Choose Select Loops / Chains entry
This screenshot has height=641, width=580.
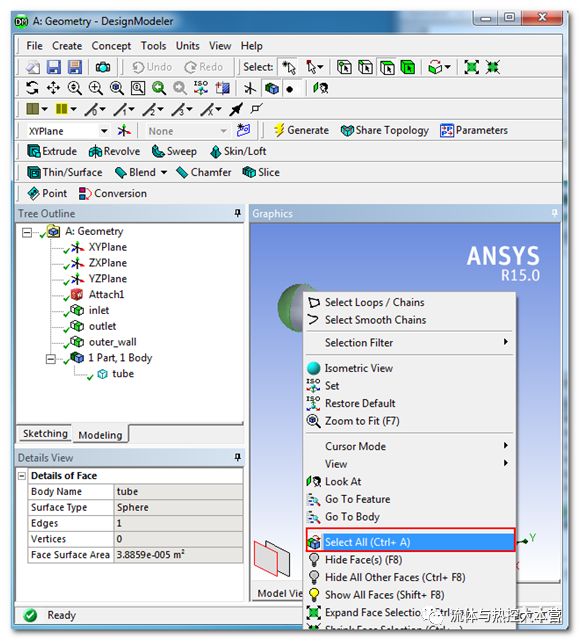(x=409, y=303)
